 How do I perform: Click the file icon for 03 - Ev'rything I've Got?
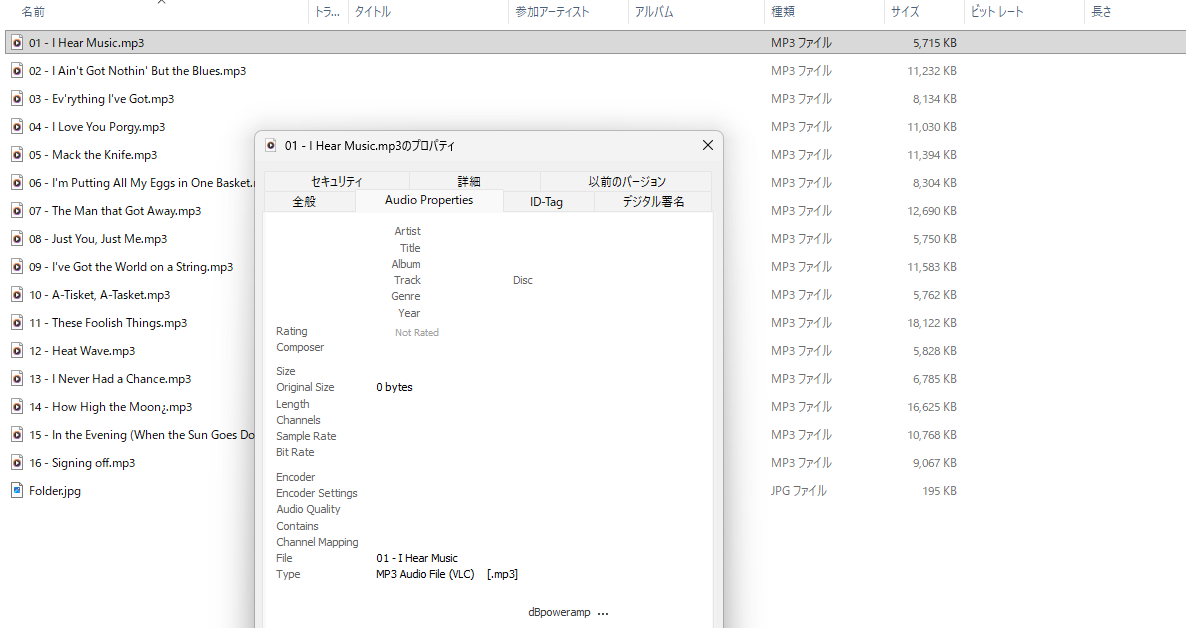tap(16, 99)
